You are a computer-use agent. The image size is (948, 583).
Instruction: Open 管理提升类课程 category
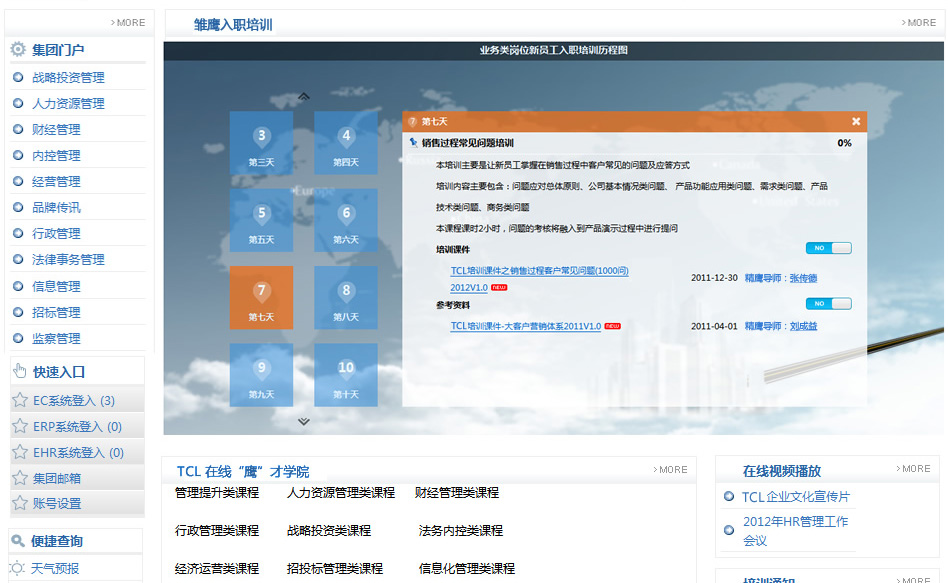[216, 493]
